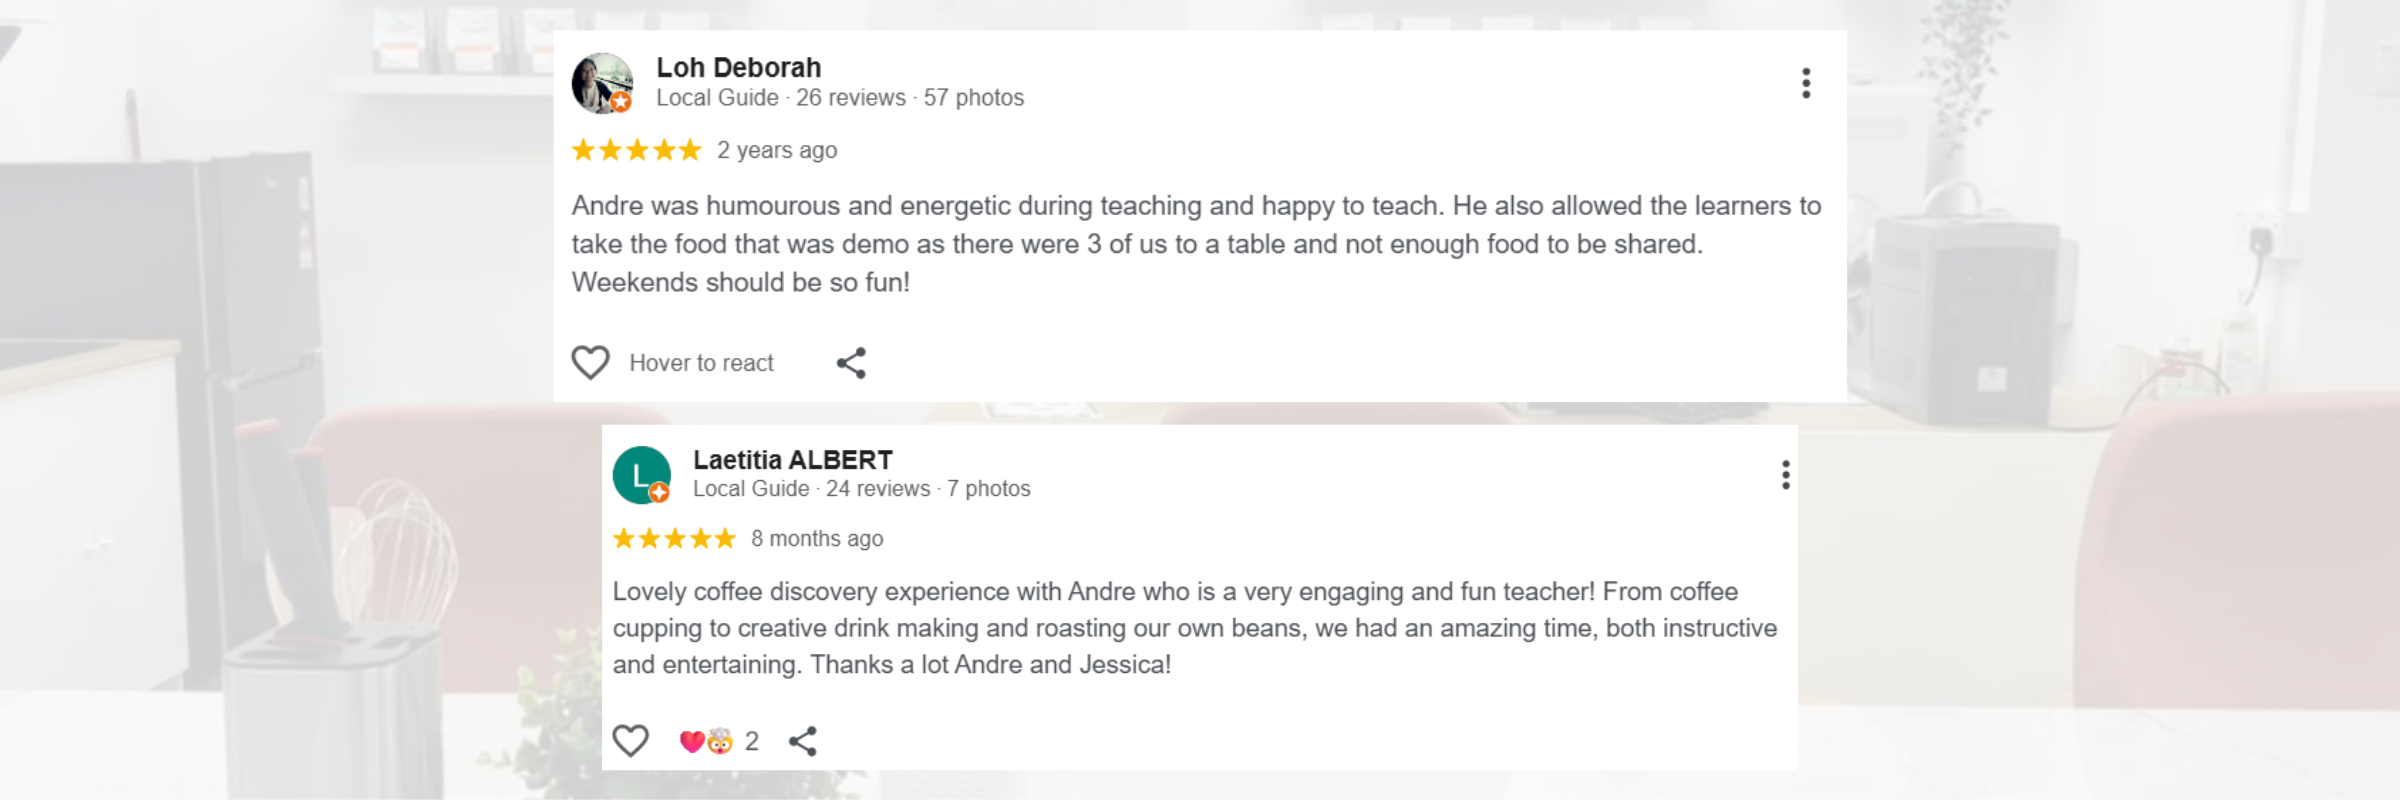The height and width of the screenshot is (800, 2400).
Task: Click the "2 years ago" timestamp
Action: click(x=777, y=150)
